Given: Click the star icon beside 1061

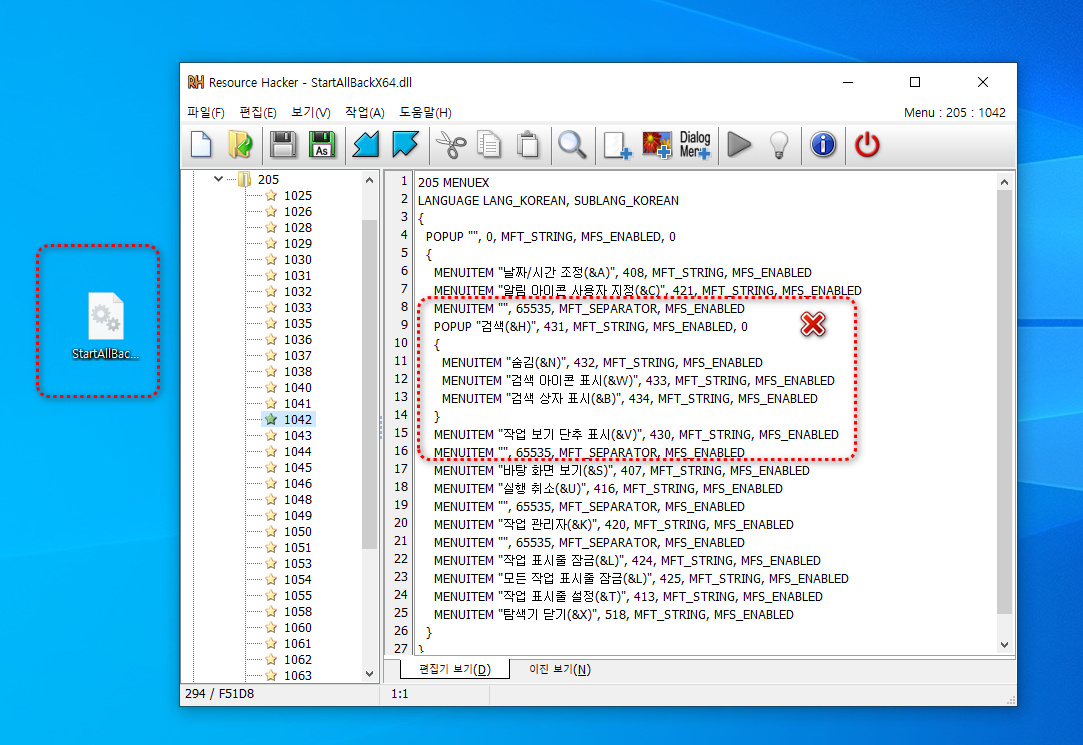Looking at the screenshot, I should click(x=271, y=643).
